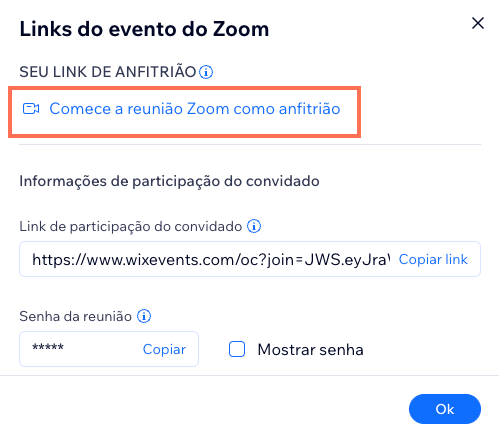Click Copiar link for the guest URL
This screenshot has width=499, height=440.
(x=433, y=259)
